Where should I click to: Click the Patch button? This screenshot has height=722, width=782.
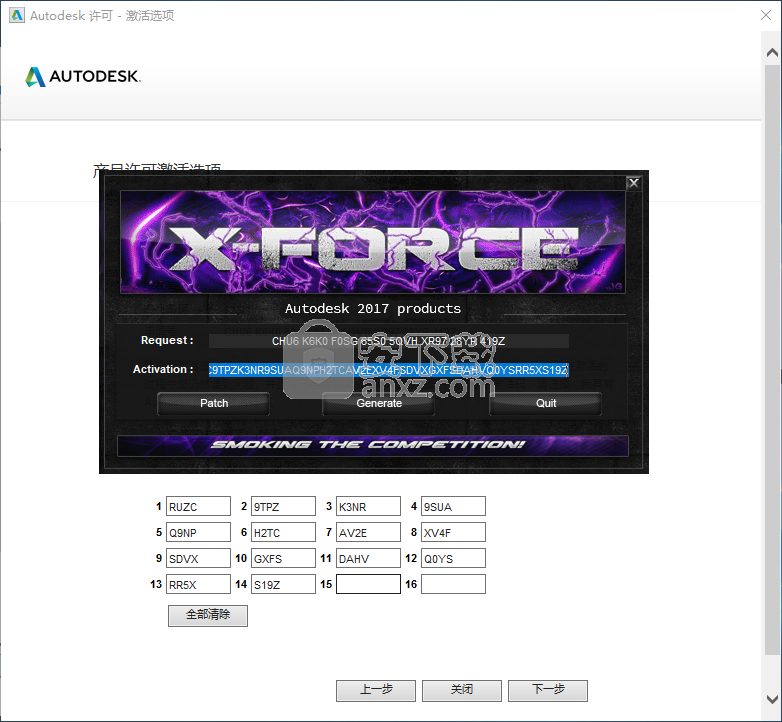point(213,403)
